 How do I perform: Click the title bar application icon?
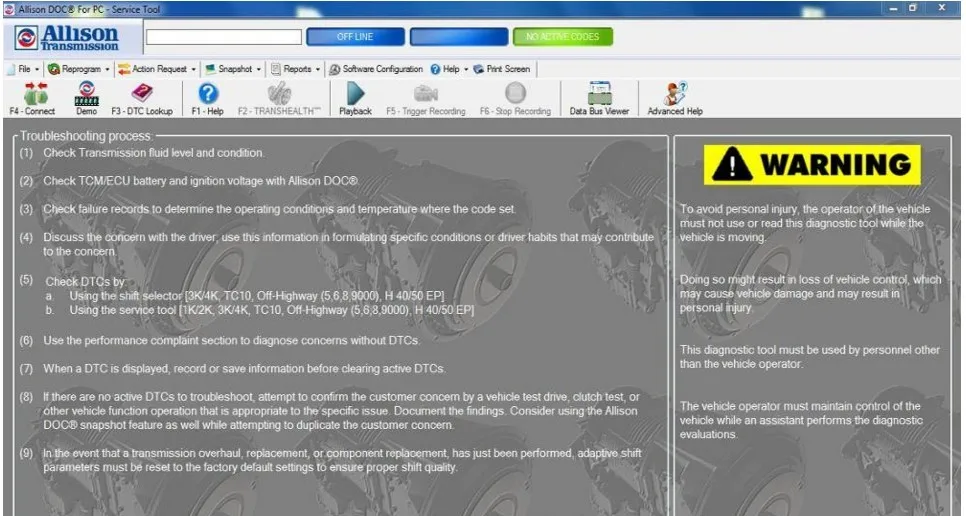click(9, 9)
